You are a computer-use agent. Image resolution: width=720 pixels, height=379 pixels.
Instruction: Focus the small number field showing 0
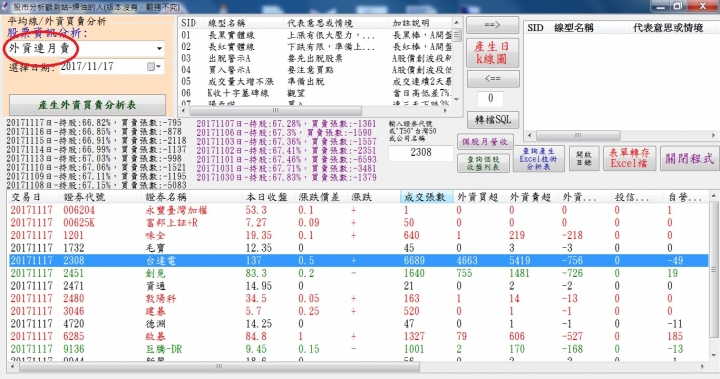[x=490, y=98]
